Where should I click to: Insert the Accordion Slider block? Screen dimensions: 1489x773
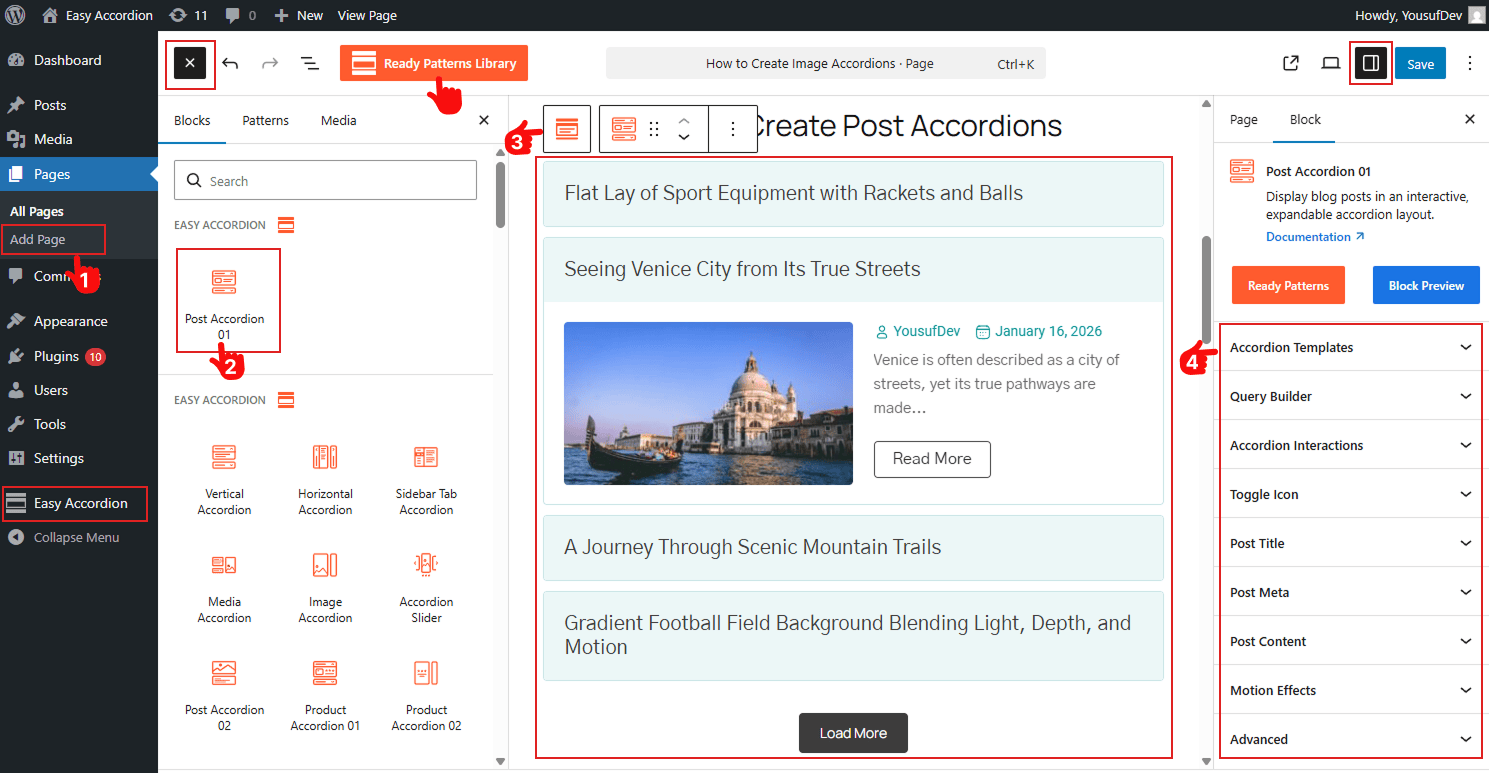tap(427, 589)
